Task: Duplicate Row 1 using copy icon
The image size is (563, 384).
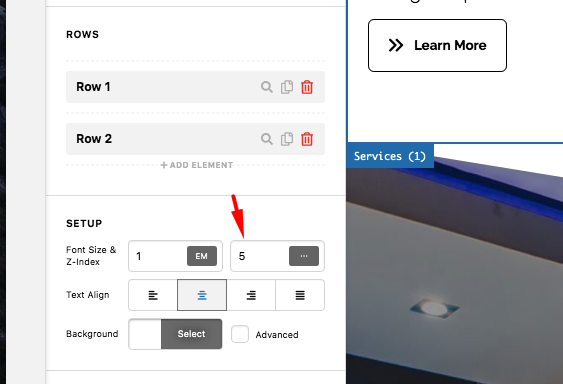Action: click(287, 87)
